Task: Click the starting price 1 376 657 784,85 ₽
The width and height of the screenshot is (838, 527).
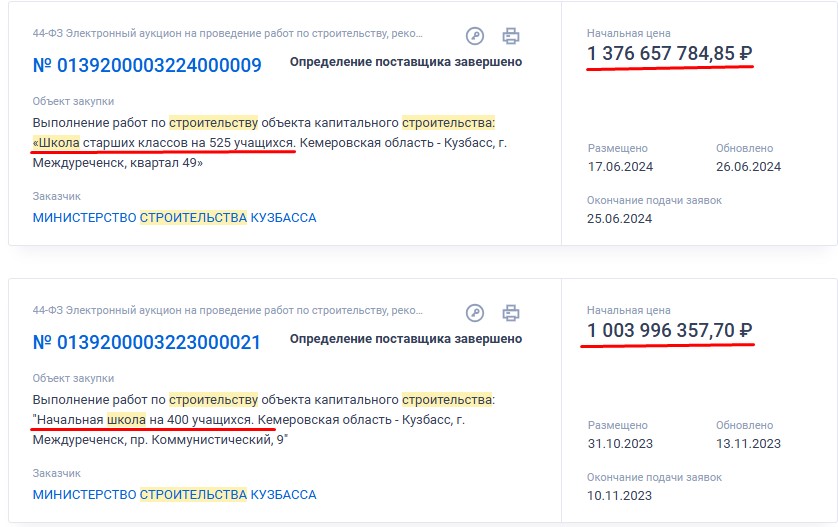Action: [669, 53]
